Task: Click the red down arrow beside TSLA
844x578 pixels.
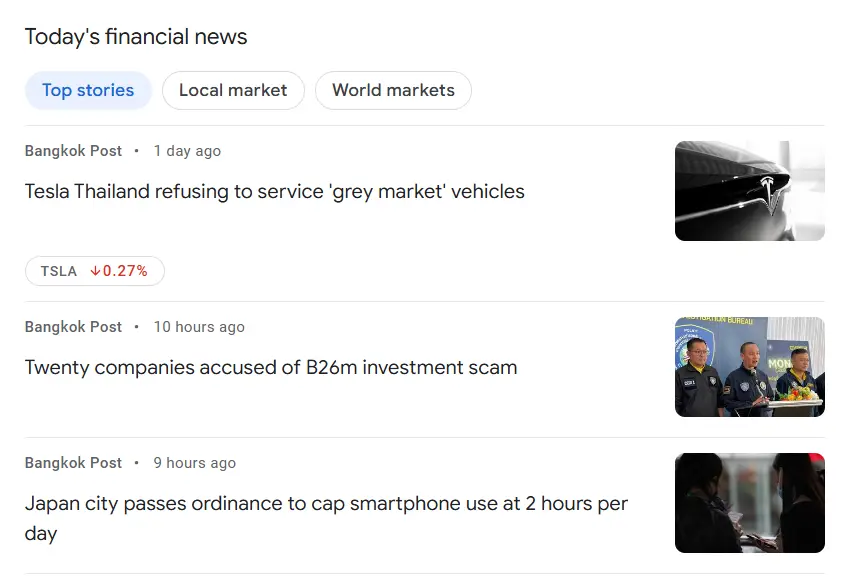Action: pos(95,271)
